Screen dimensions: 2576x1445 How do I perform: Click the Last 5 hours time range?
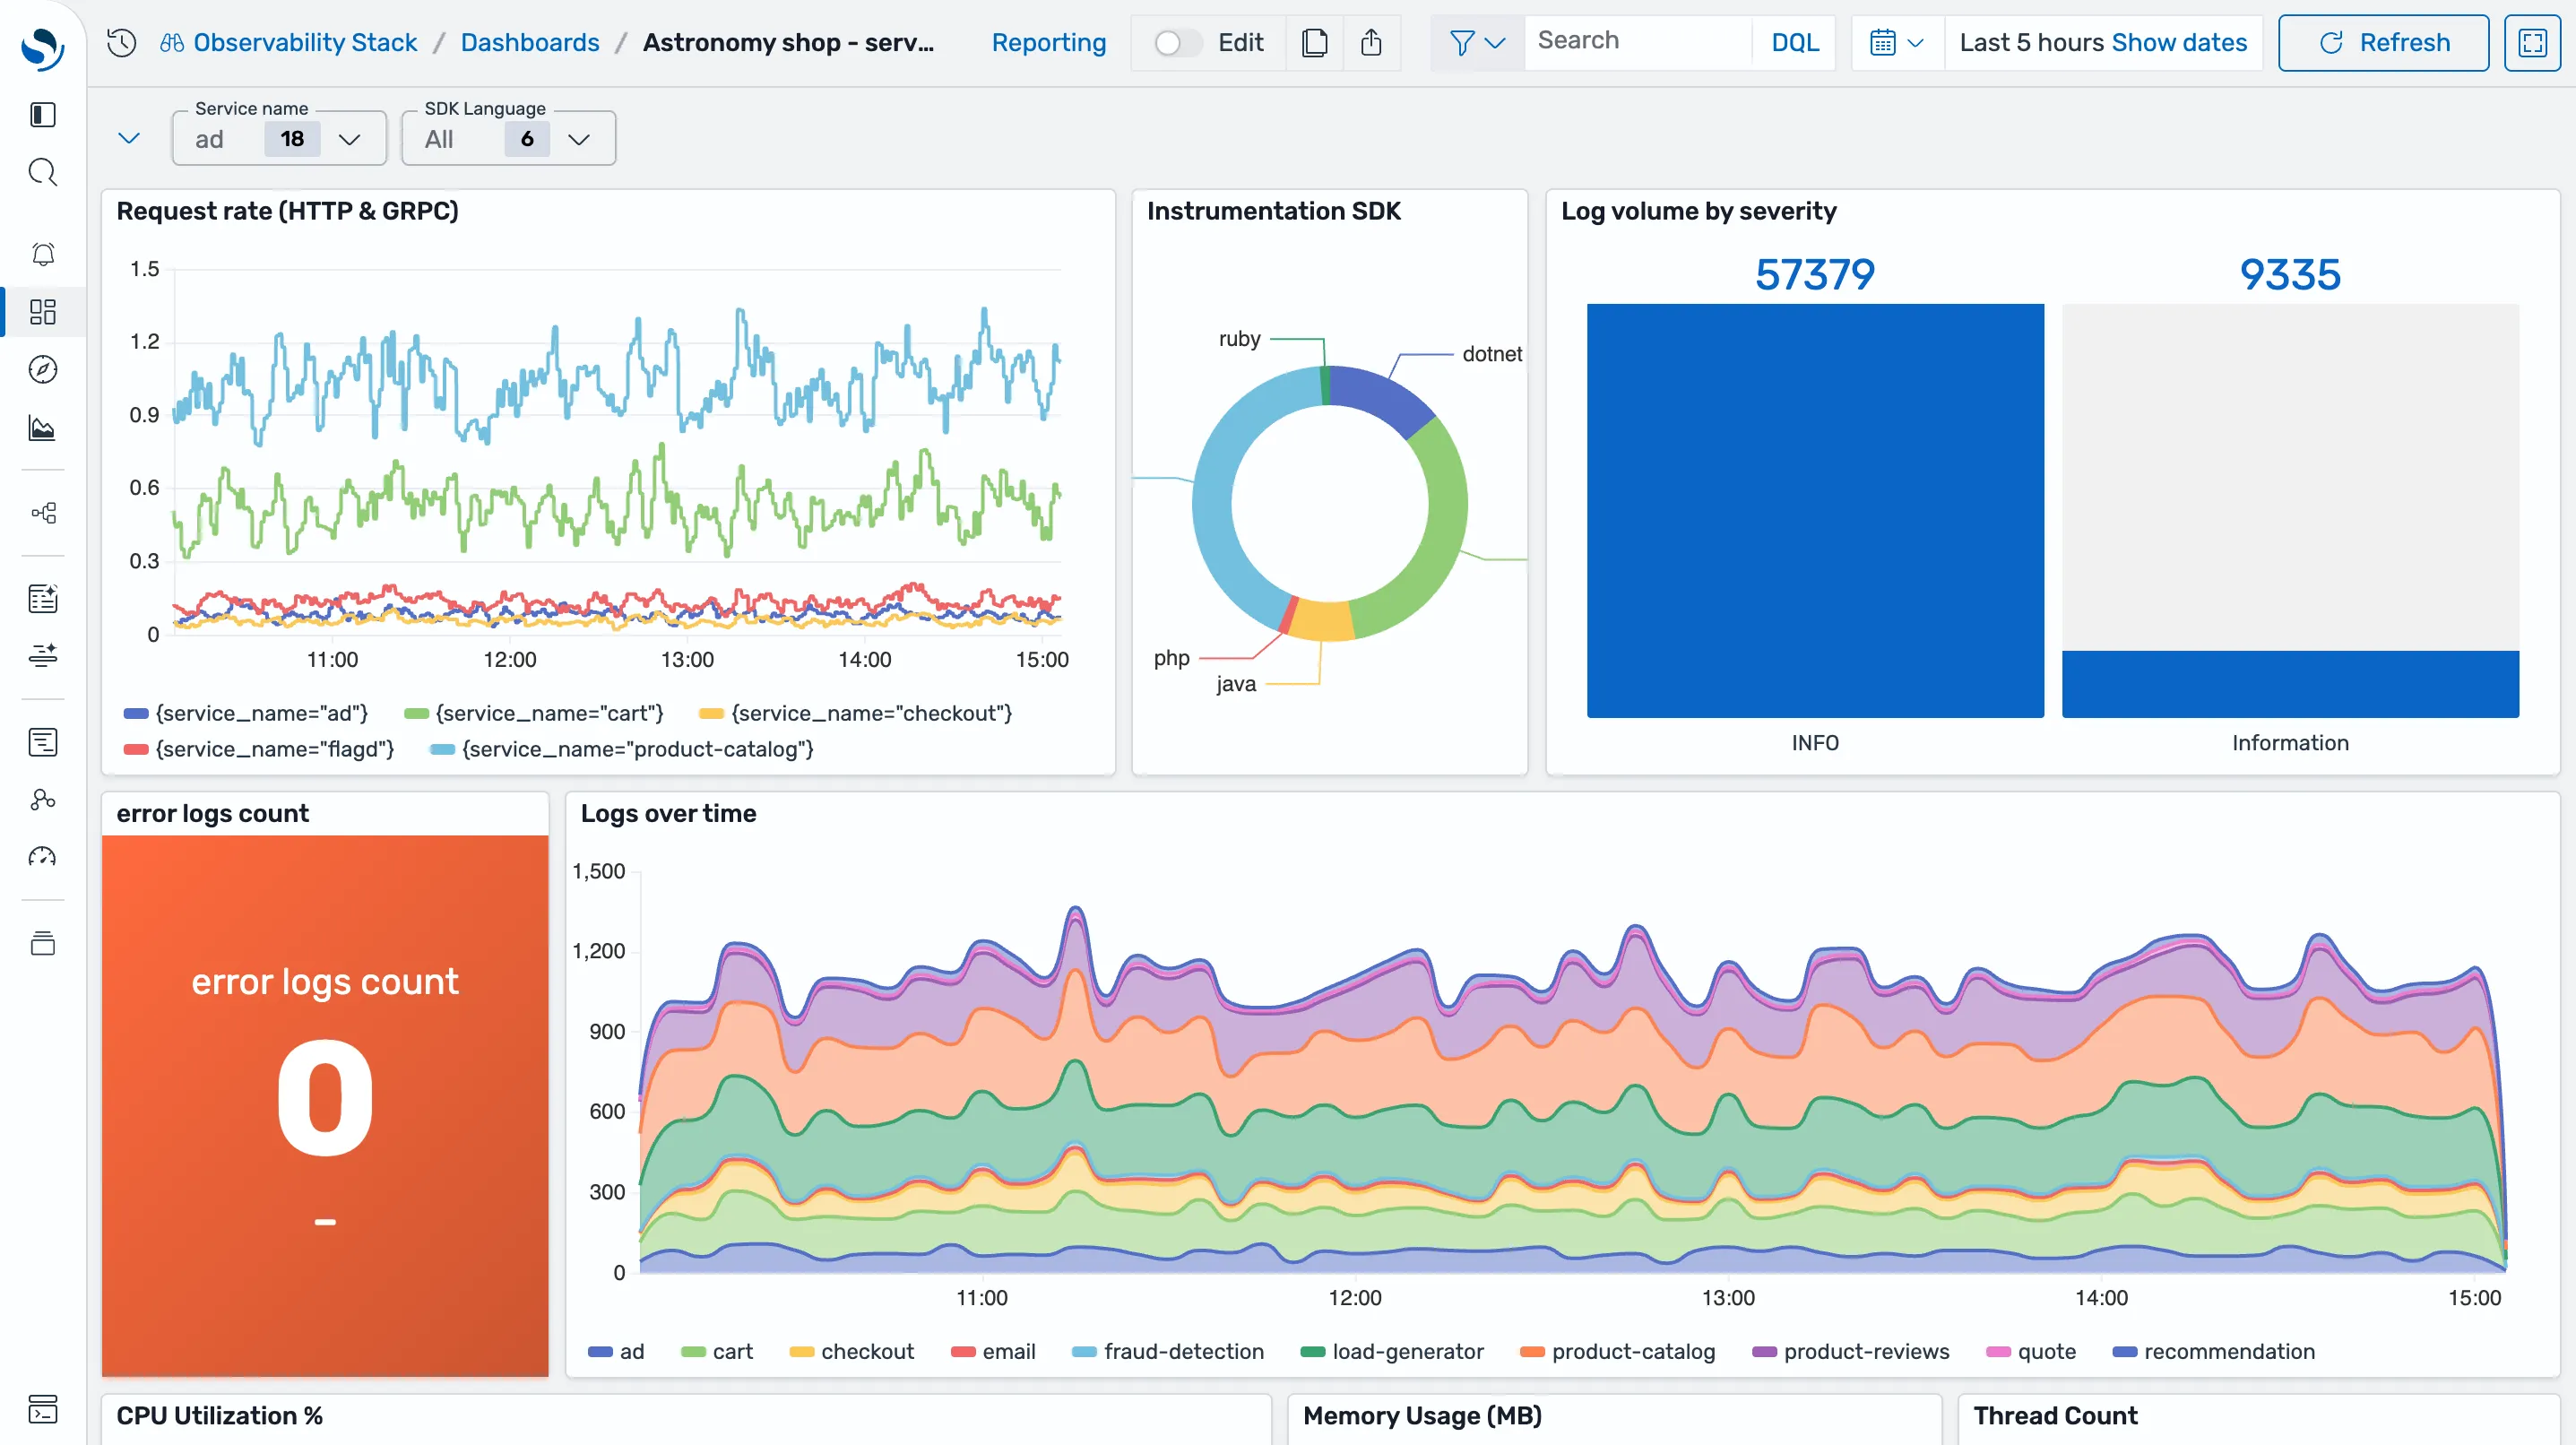coord(2032,42)
